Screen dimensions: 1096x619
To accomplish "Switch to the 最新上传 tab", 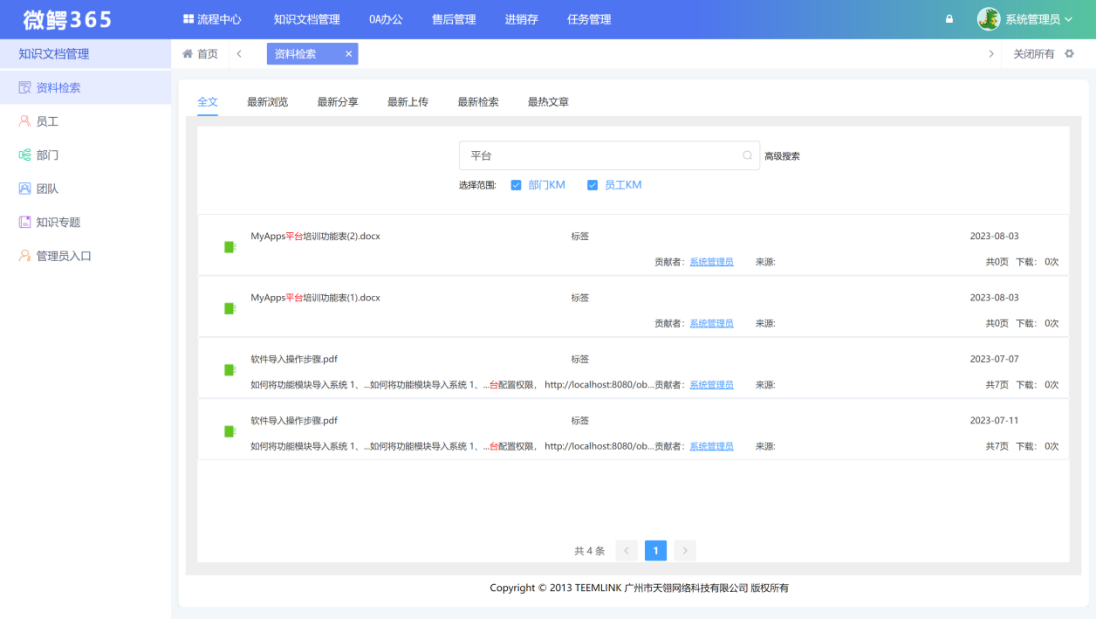I will tap(407, 101).
